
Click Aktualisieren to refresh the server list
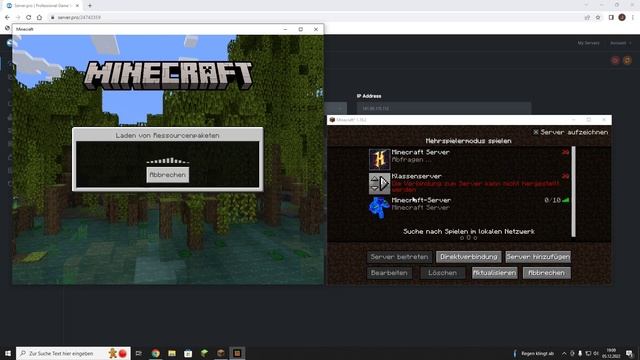point(494,273)
